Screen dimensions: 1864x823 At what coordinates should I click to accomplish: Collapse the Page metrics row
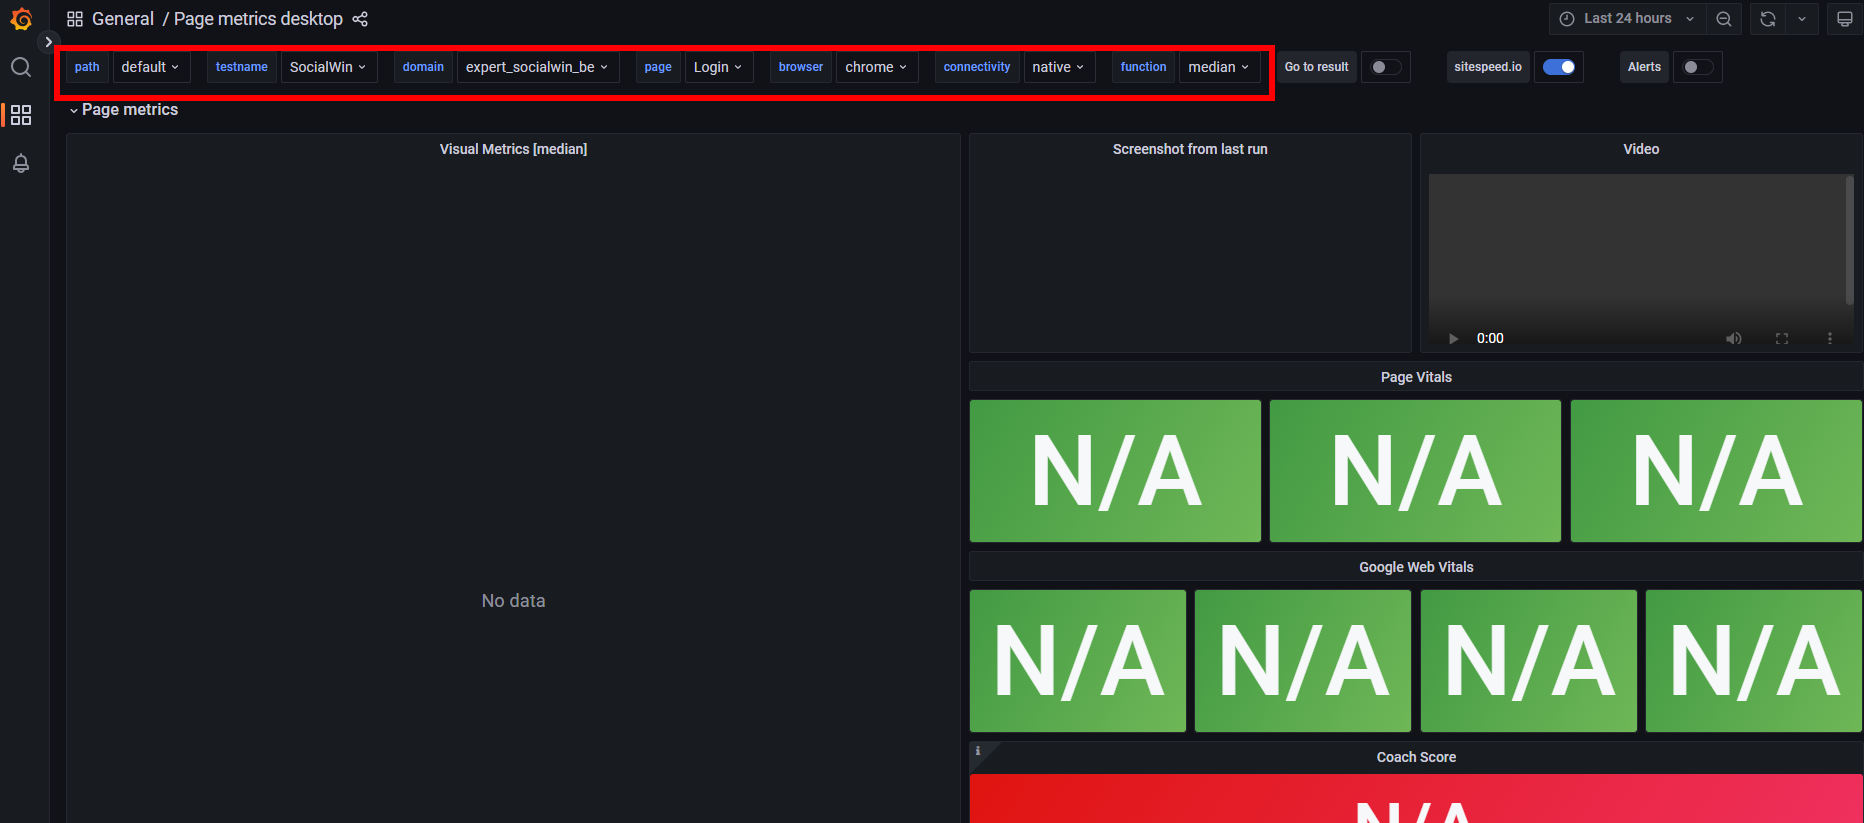(123, 110)
